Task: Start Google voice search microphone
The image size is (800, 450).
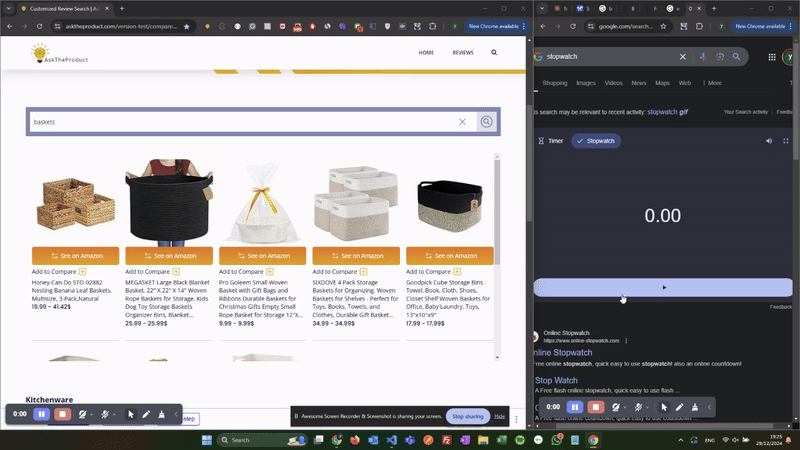Action: [x=703, y=57]
